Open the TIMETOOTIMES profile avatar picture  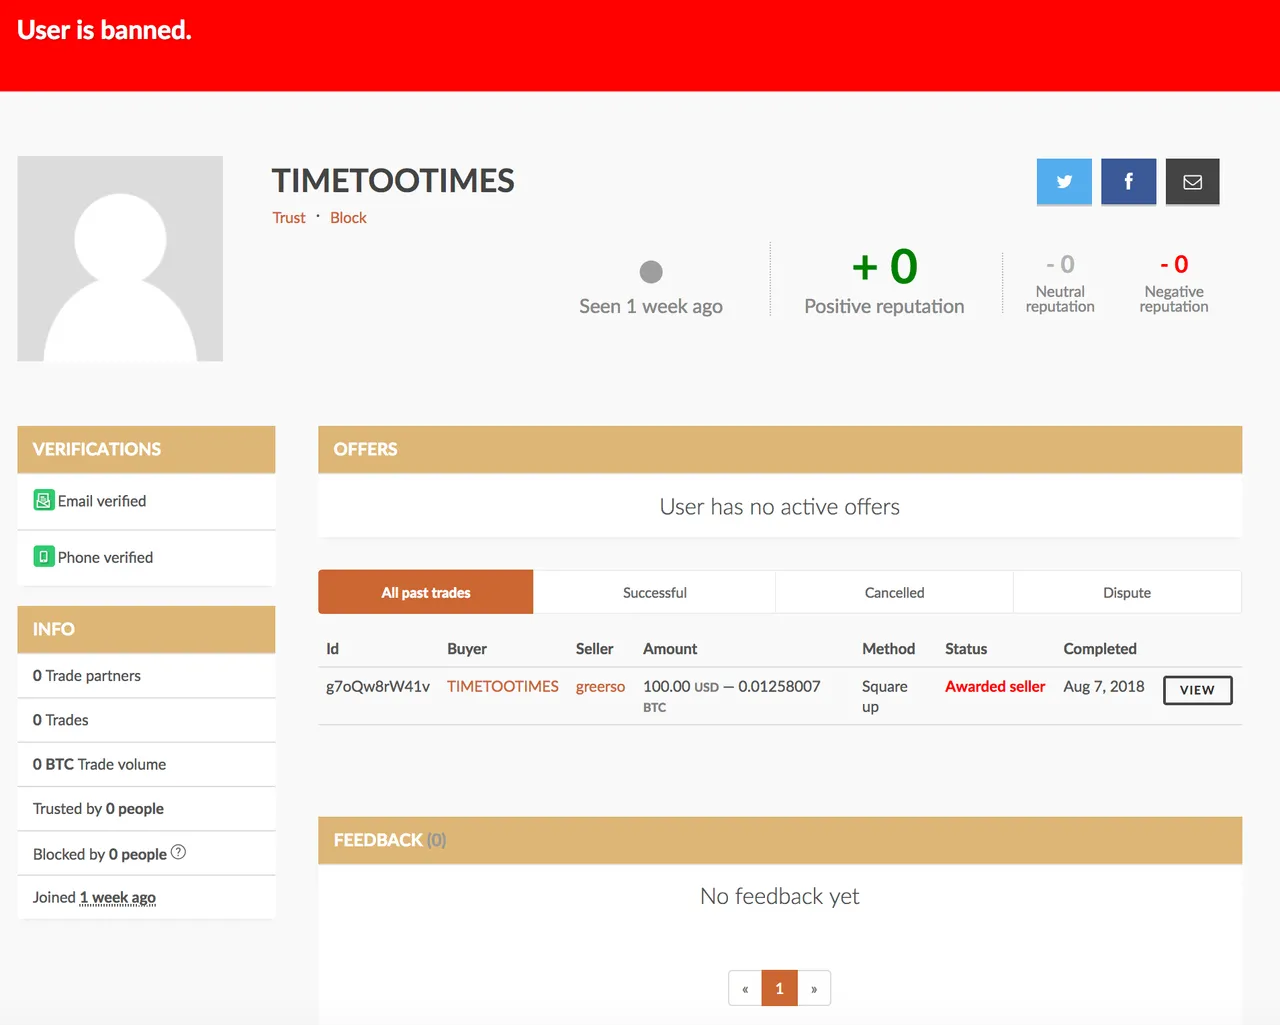click(120, 258)
